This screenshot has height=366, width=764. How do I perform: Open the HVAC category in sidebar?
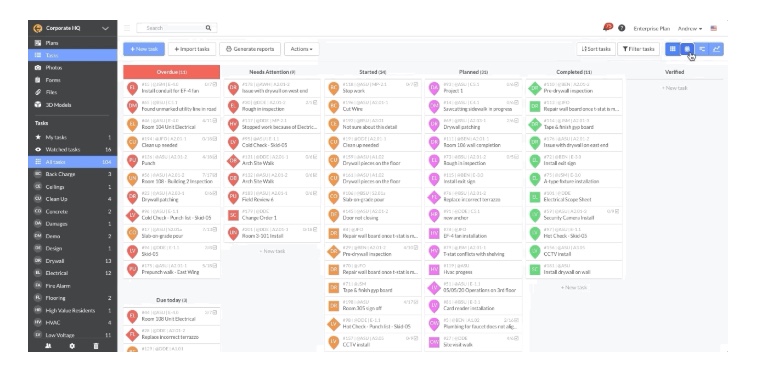click(73, 322)
